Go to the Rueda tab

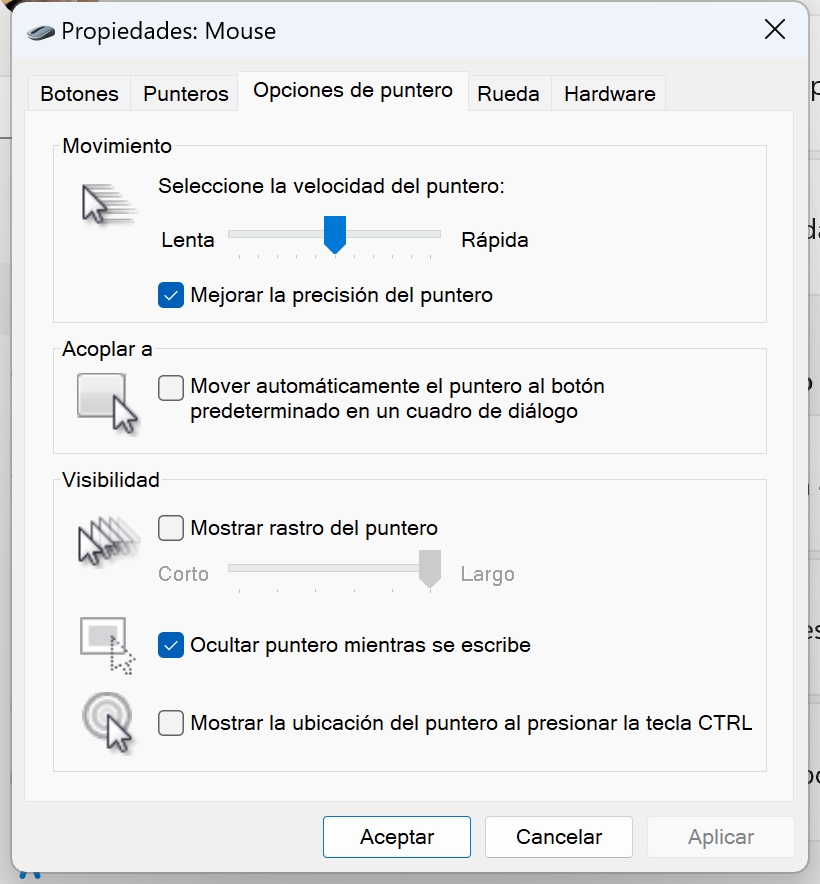[508, 94]
